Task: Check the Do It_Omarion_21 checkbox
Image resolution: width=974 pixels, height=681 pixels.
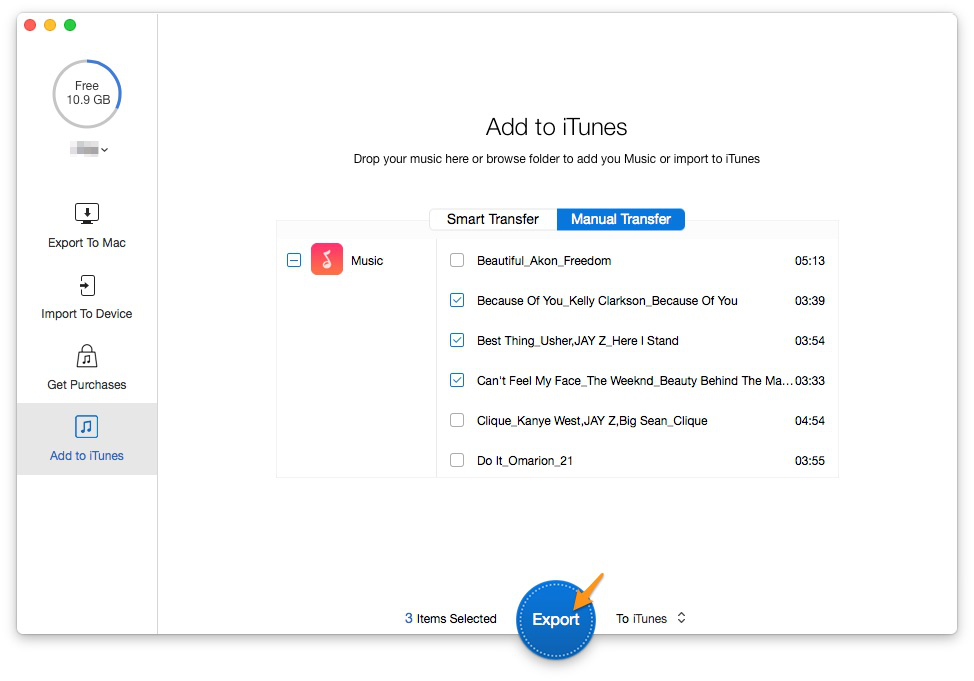Action: click(x=457, y=460)
